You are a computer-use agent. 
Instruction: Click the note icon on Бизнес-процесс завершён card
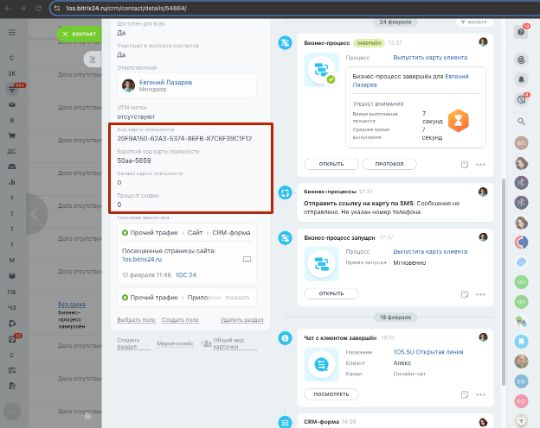tap(464, 164)
